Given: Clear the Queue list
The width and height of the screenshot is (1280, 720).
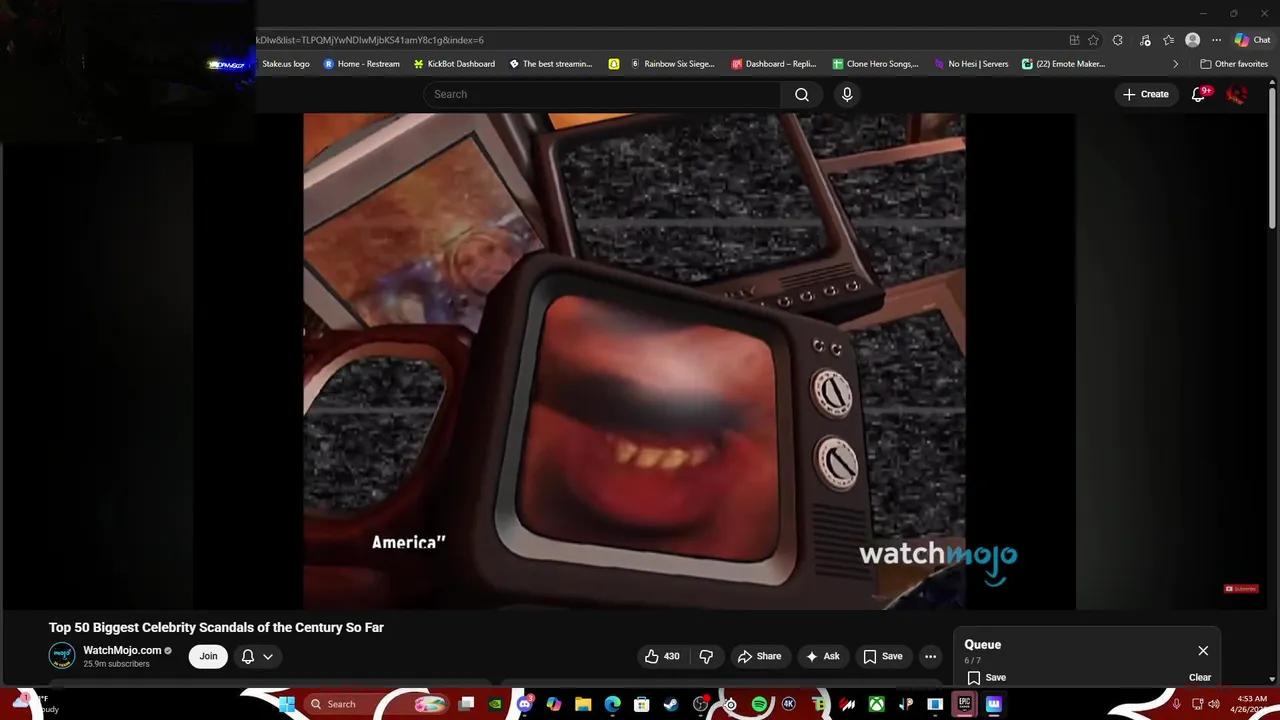Looking at the screenshot, I should (1200, 677).
